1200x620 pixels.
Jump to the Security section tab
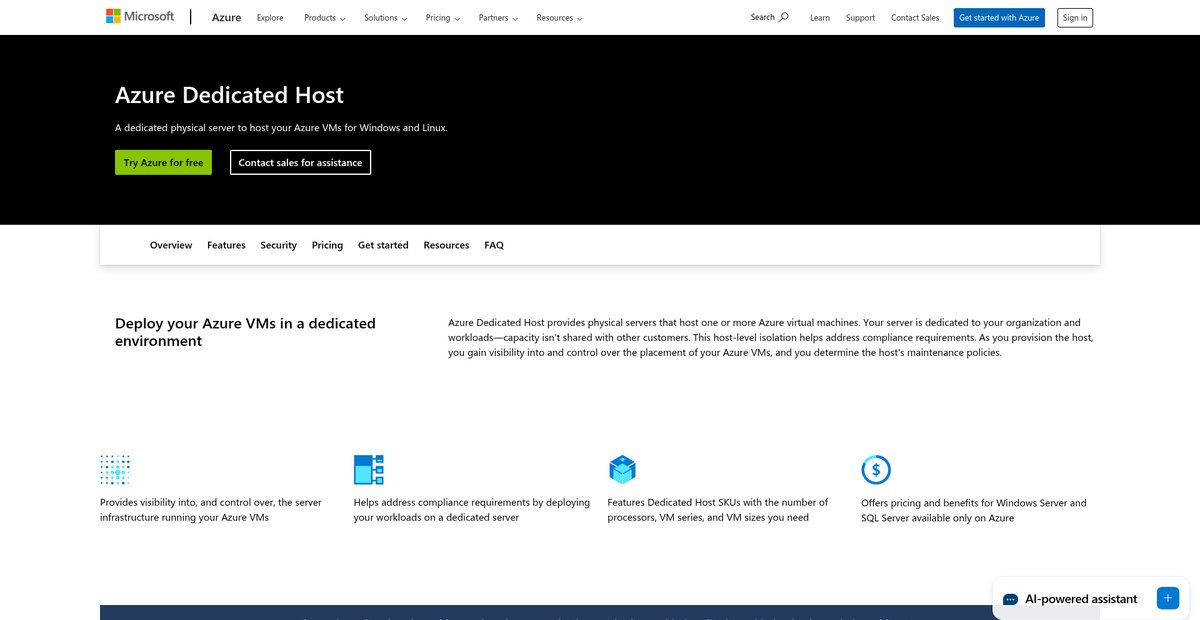(x=278, y=245)
